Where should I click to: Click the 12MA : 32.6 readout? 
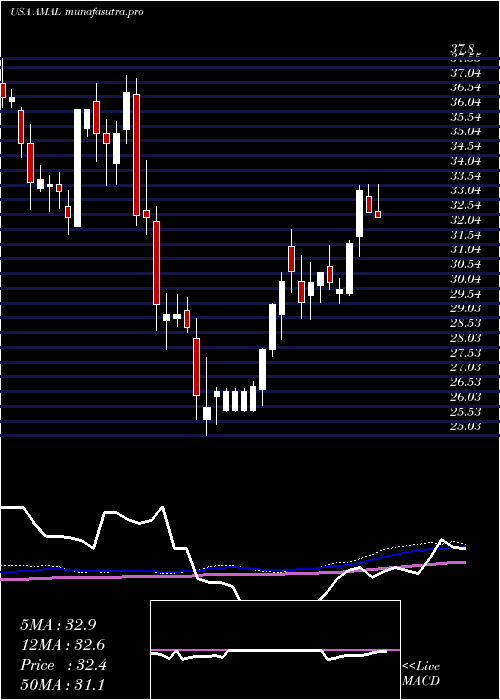[62, 645]
